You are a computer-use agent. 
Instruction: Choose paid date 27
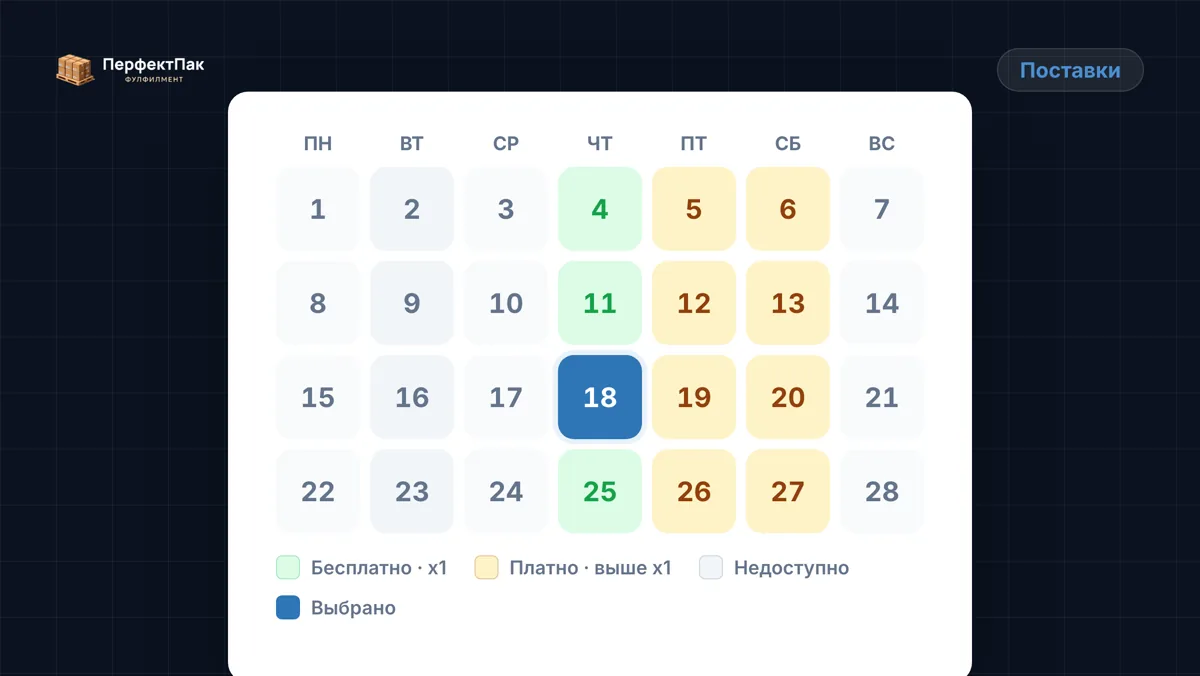pos(788,491)
